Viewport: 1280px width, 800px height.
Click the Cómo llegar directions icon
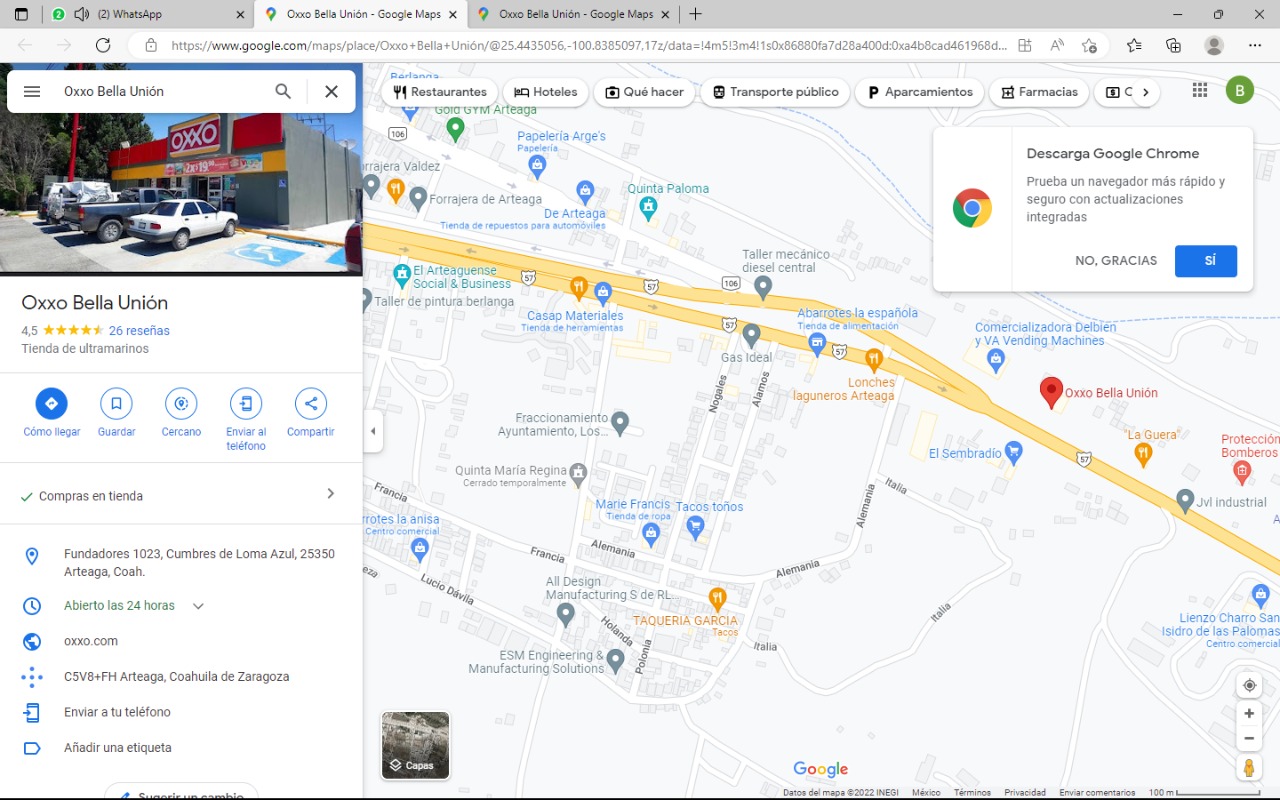(x=51, y=404)
